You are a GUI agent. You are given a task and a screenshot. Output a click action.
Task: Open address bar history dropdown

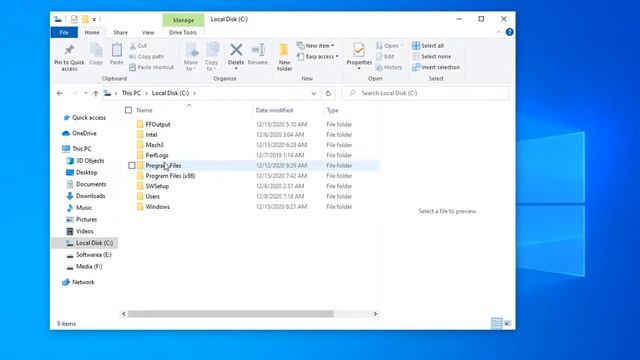313,93
